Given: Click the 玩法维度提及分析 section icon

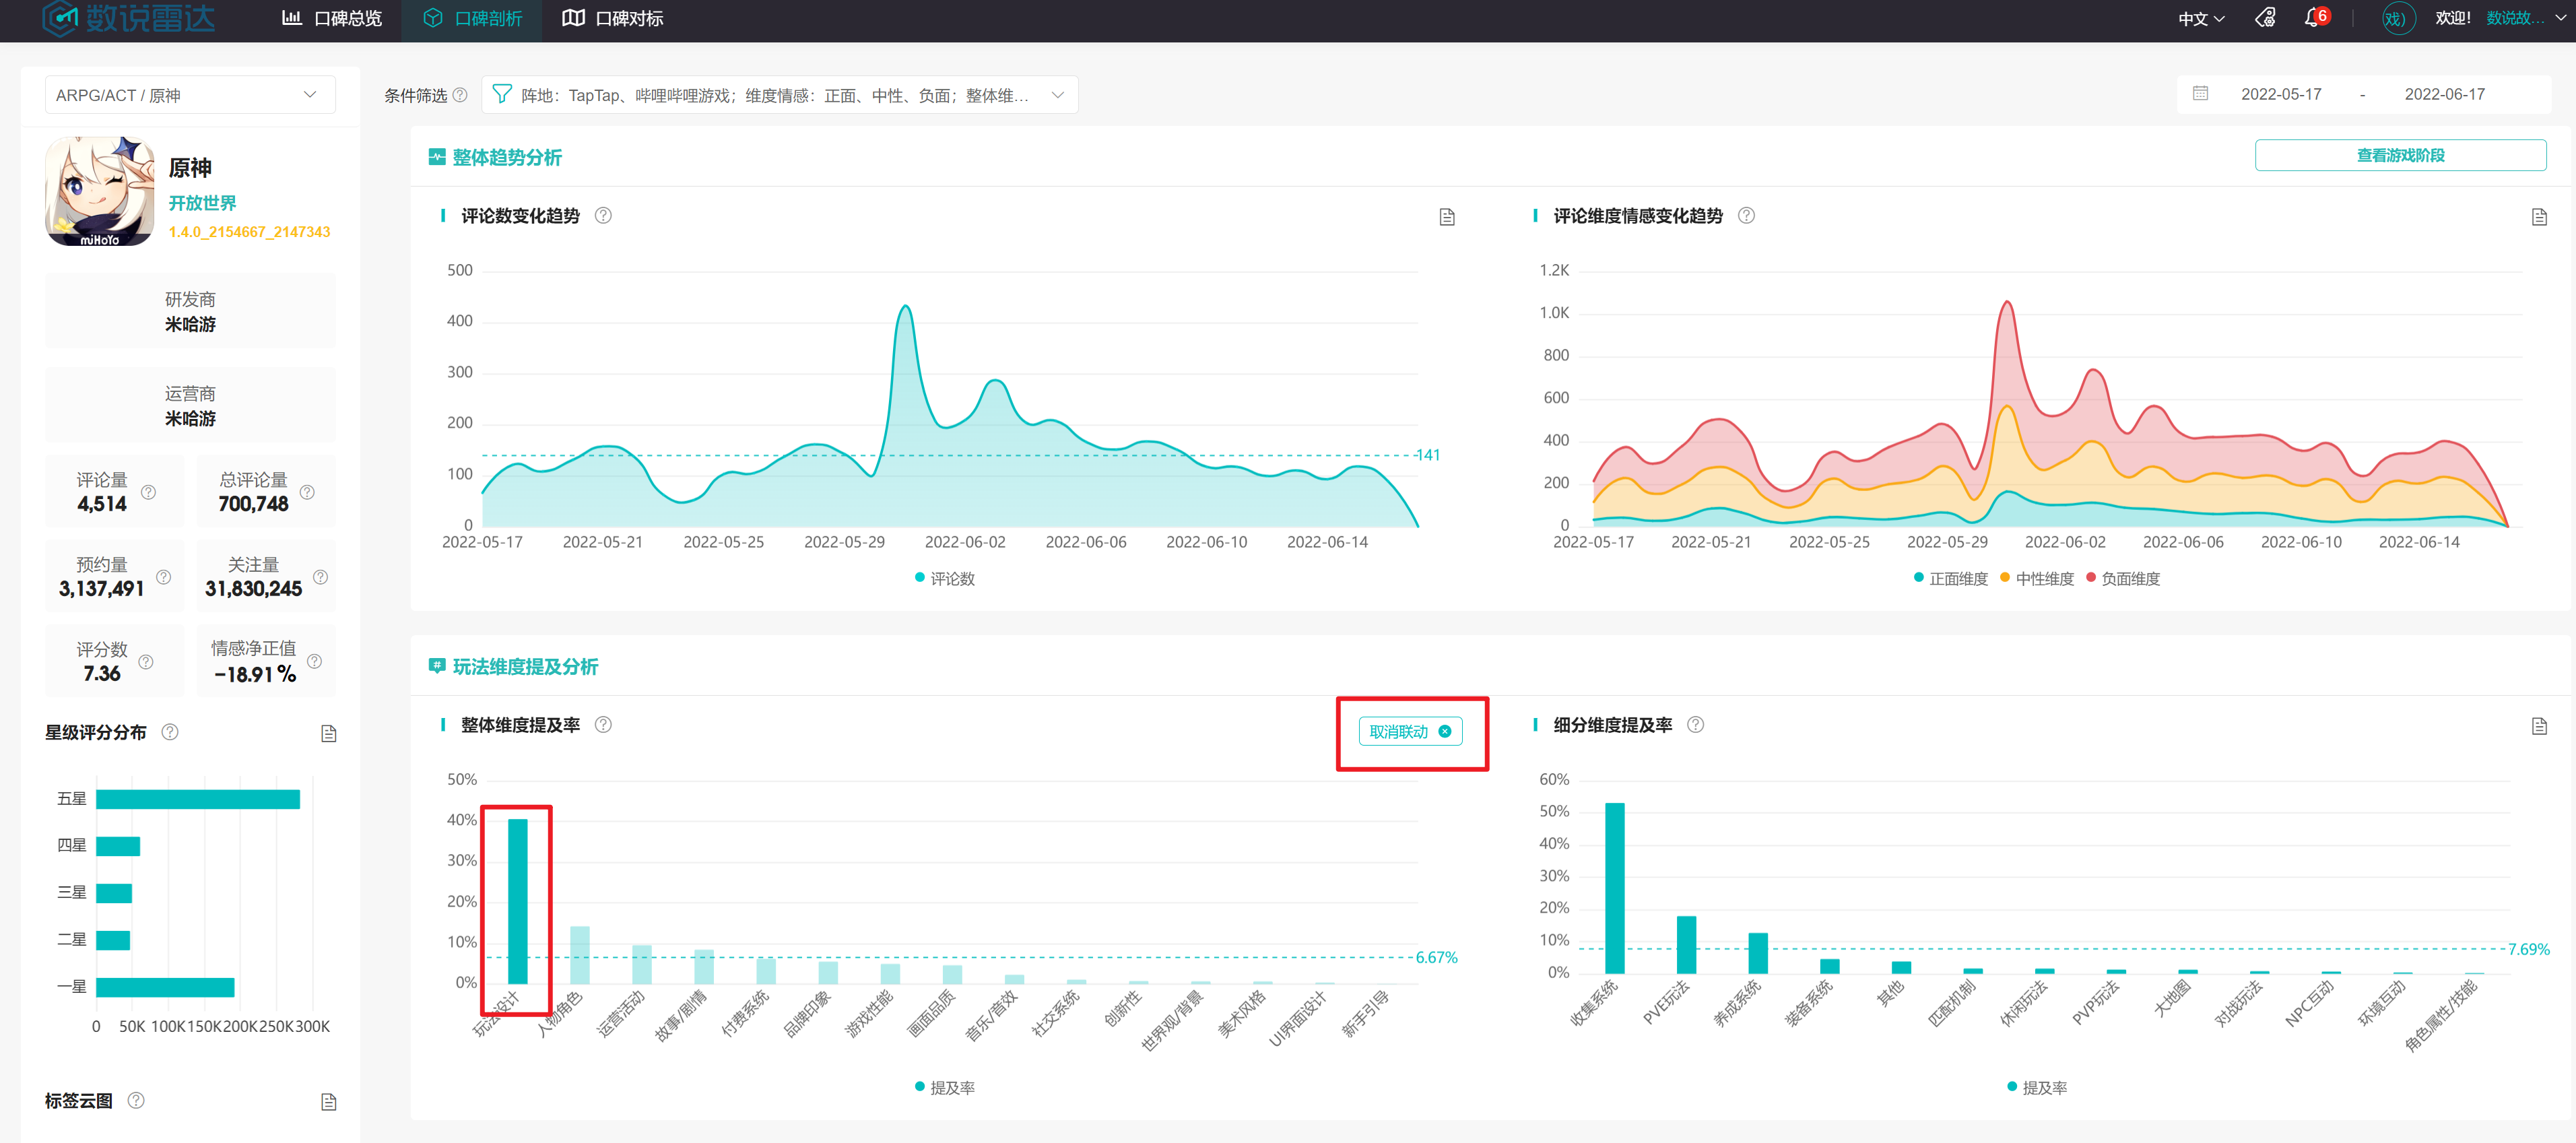Looking at the screenshot, I should coord(437,666).
